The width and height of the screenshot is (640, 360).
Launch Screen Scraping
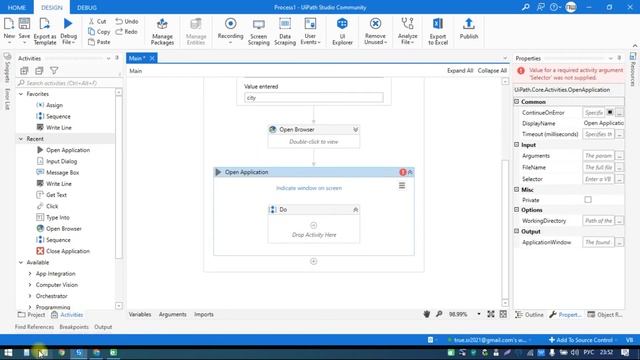coord(258,31)
